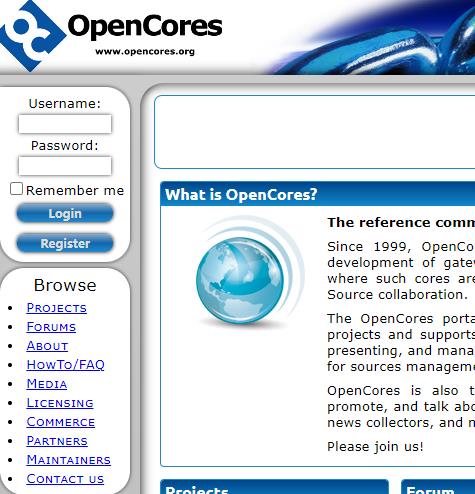Click the Login button
The height and width of the screenshot is (494, 475).
pyautogui.click(x=65, y=213)
